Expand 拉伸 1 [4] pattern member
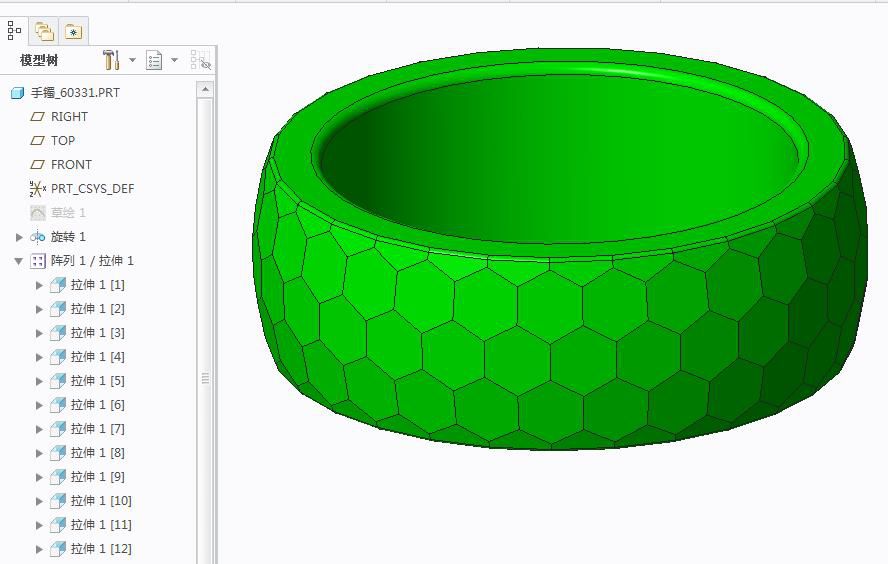This screenshot has height=564, width=888. click(x=39, y=357)
